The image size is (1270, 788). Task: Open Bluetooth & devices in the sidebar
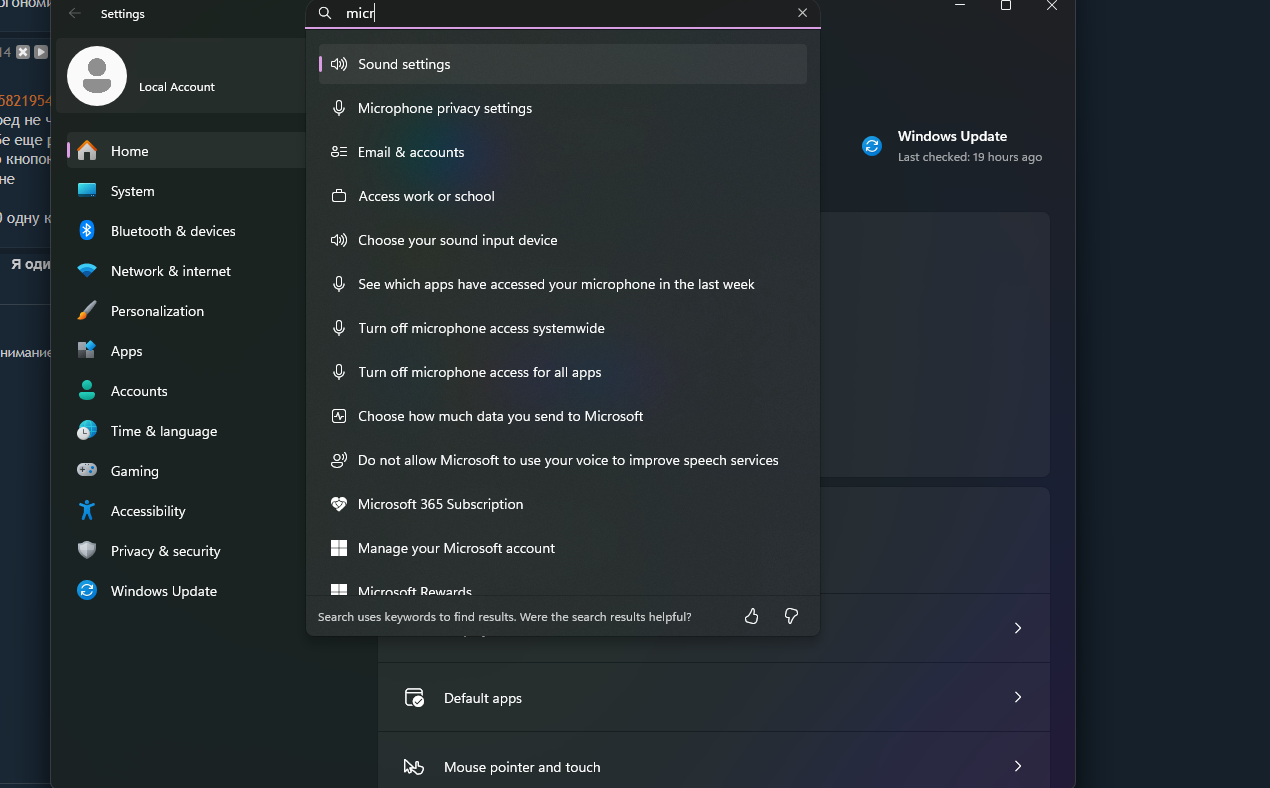coord(186,231)
